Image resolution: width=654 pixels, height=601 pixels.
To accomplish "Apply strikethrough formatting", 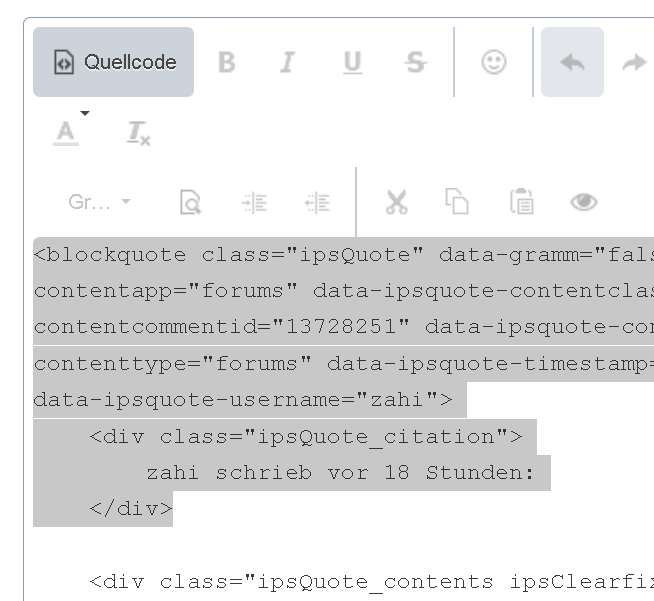I will coord(415,62).
